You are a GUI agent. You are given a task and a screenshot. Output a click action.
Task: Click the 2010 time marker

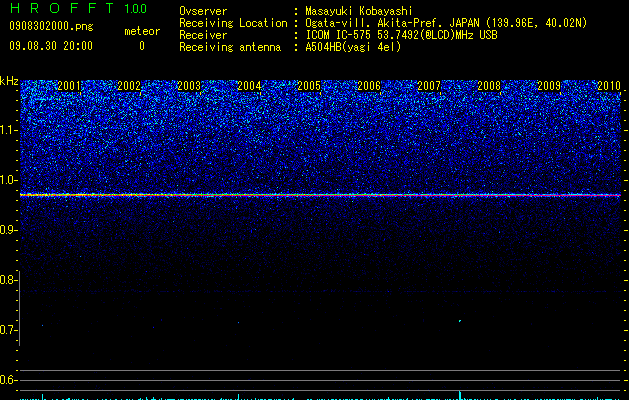[x=609, y=86]
